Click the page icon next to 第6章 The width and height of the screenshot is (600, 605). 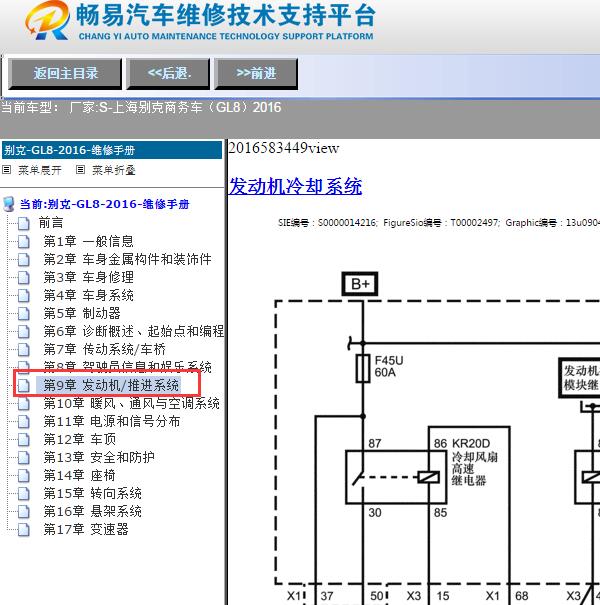(x=24, y=331)
